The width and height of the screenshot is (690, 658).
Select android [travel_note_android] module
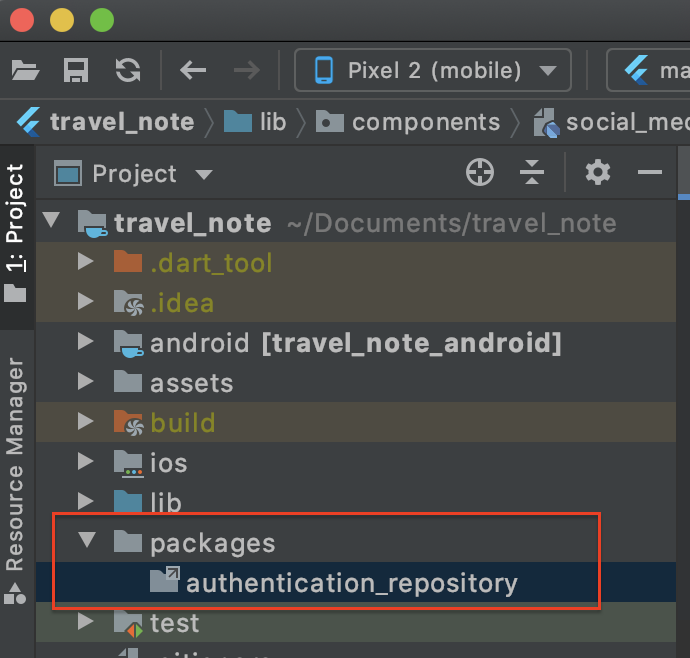(x=356, y=342)
